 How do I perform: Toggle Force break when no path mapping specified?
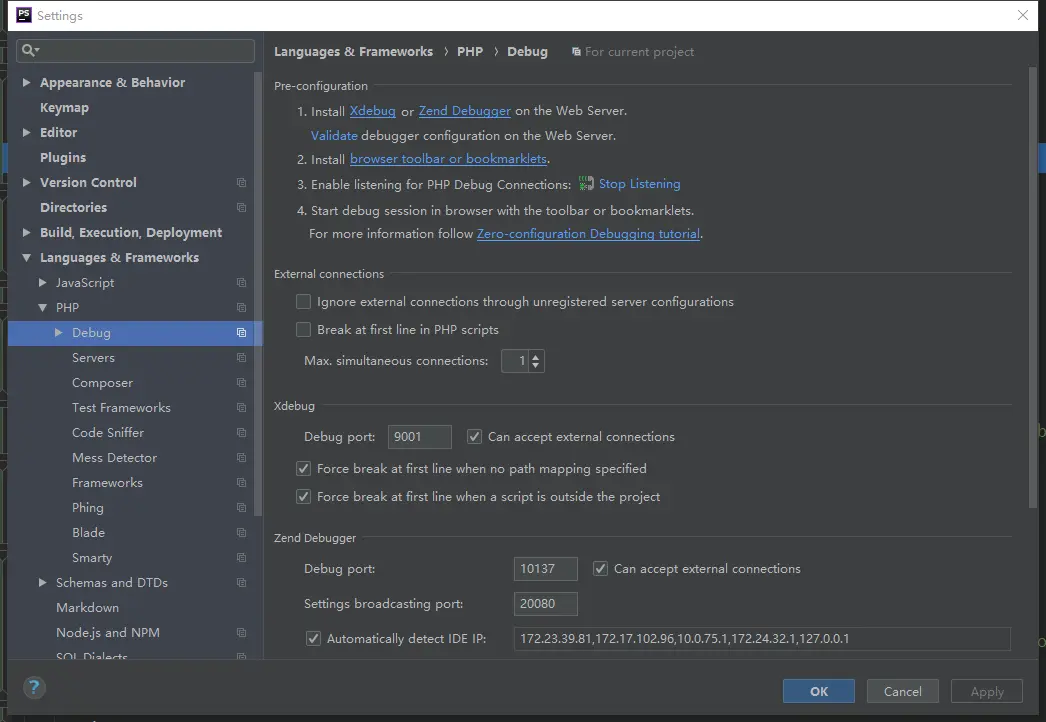(x=304, y=468)
